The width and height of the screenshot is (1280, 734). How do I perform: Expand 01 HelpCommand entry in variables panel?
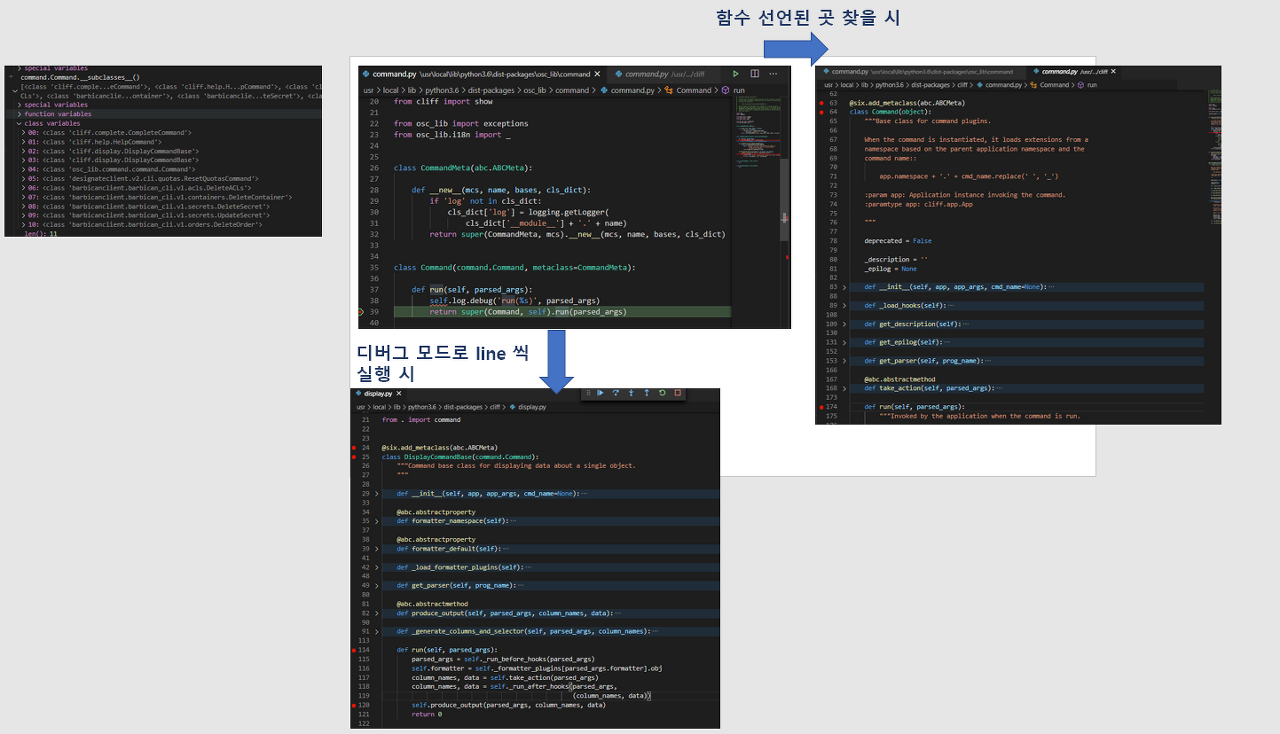coord(23,142)
